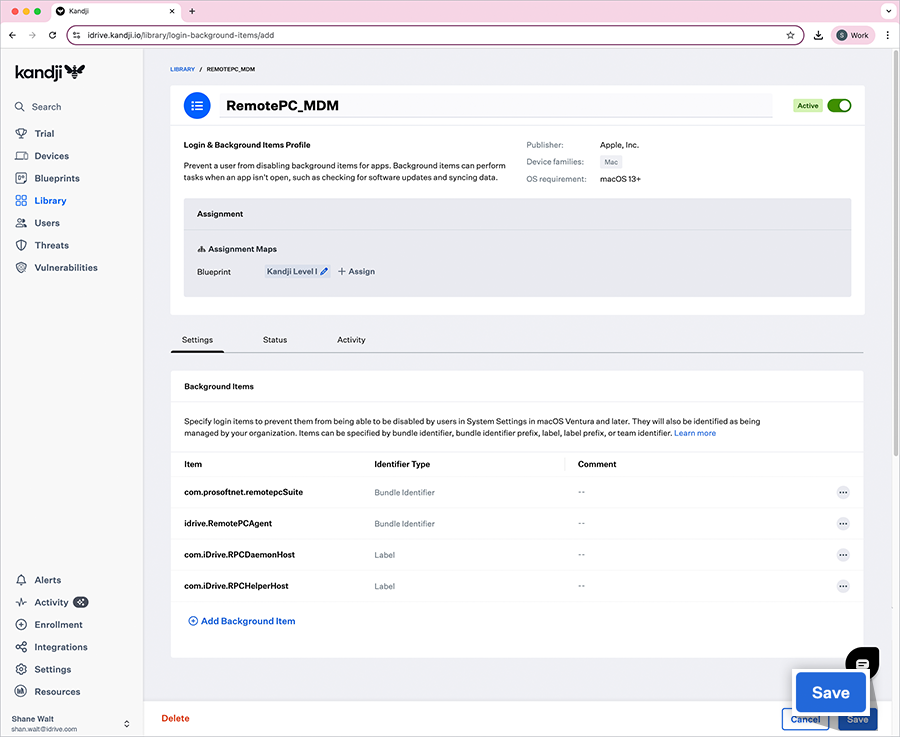
Task: Open Vulnerabilities in the sidebar
Action: [x=66, y=268]
